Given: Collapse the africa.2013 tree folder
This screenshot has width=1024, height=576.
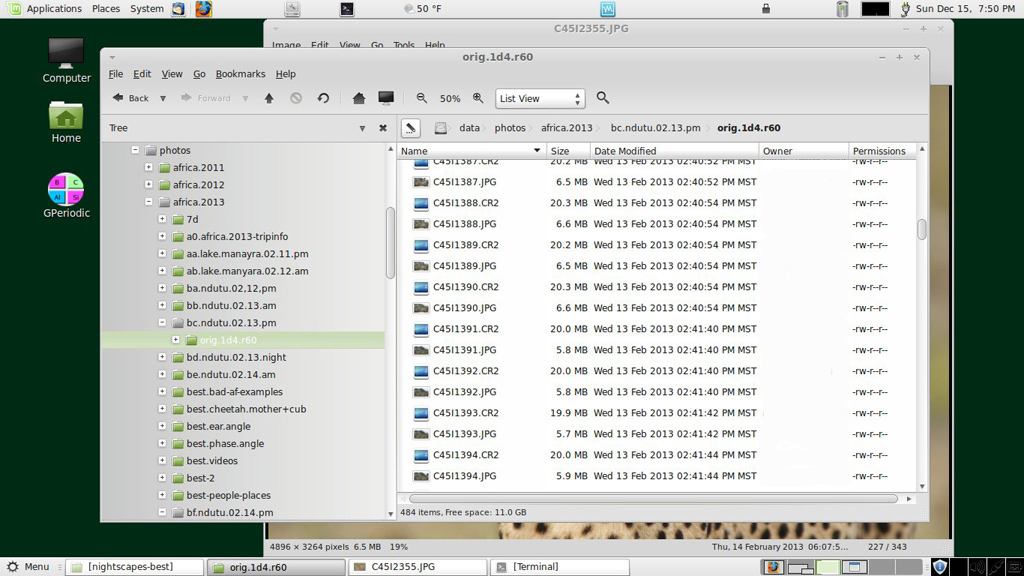Looking at the screenshot, I should (x=149, y=202).
